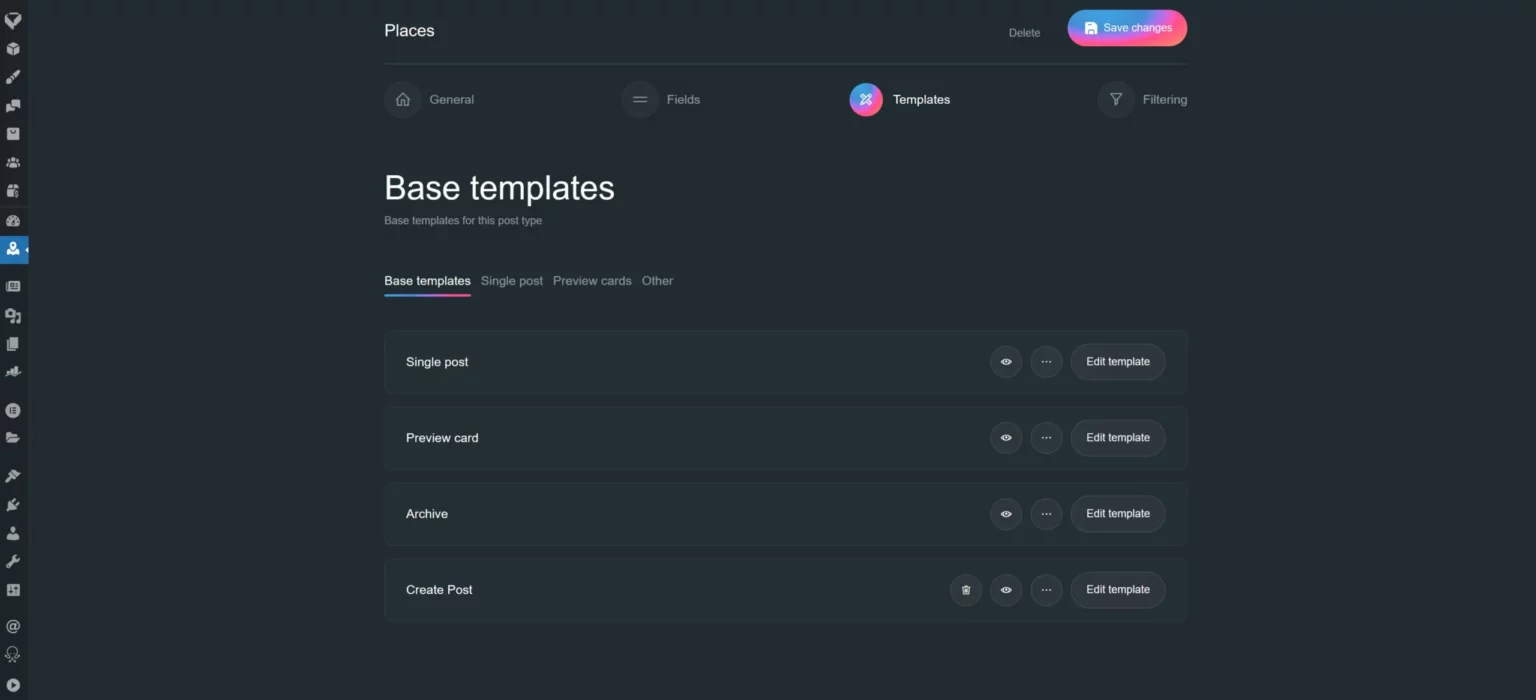1536x700 pixels.
Task: Open the wrench Tools icon in sidebar
Action: click(x=13, y=562)
